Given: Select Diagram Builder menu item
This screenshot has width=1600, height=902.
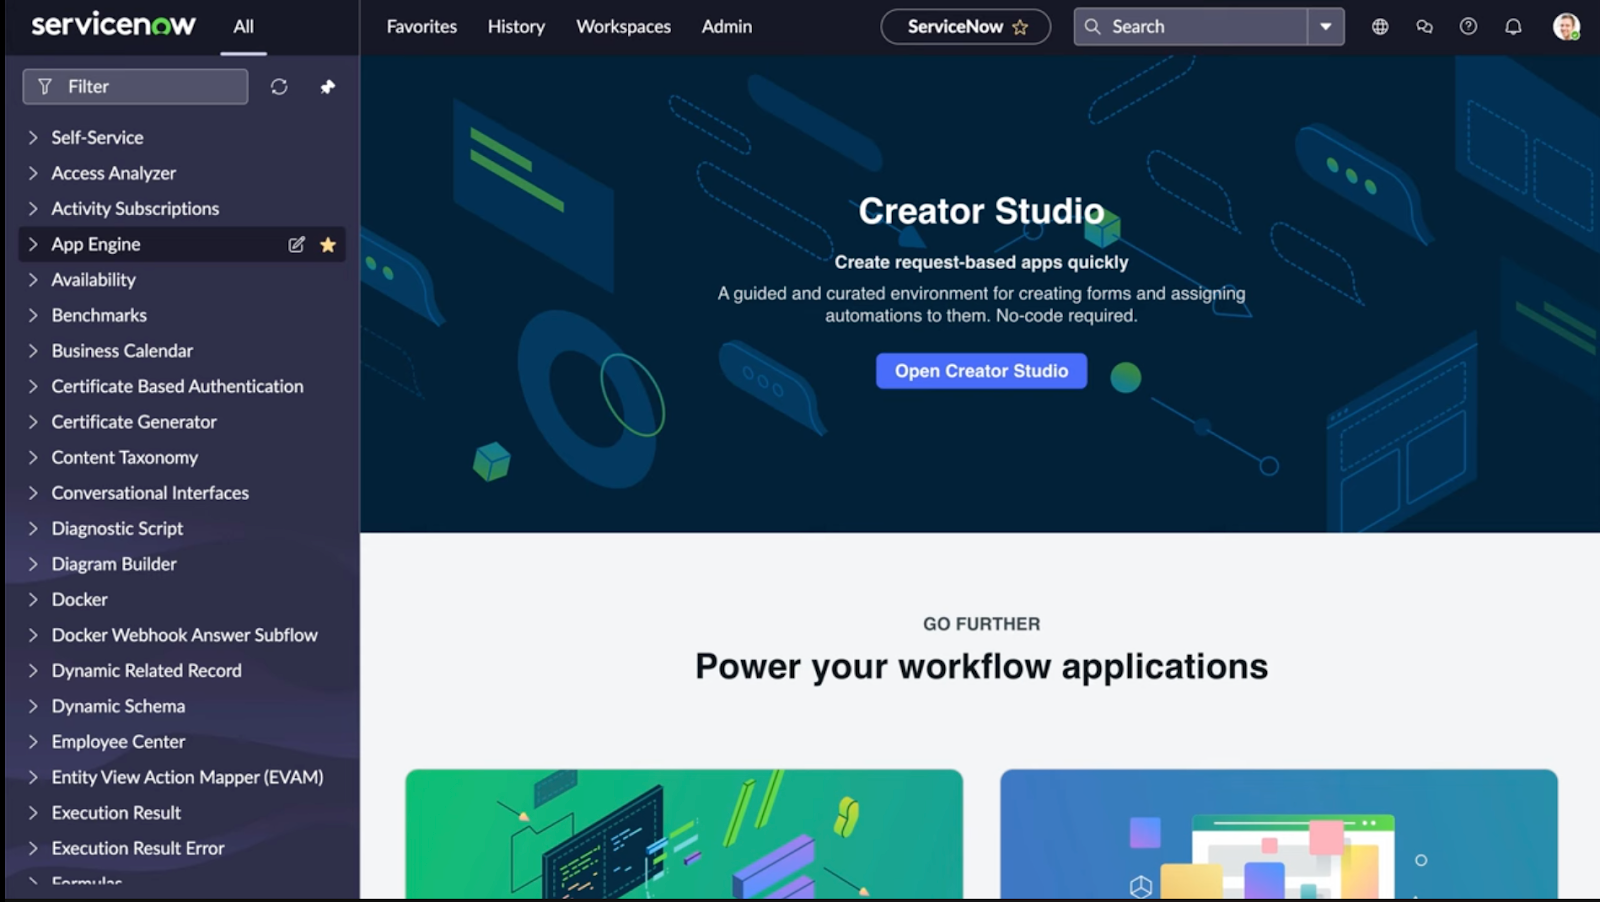Looking at the screenshot, I should [114, 564].
